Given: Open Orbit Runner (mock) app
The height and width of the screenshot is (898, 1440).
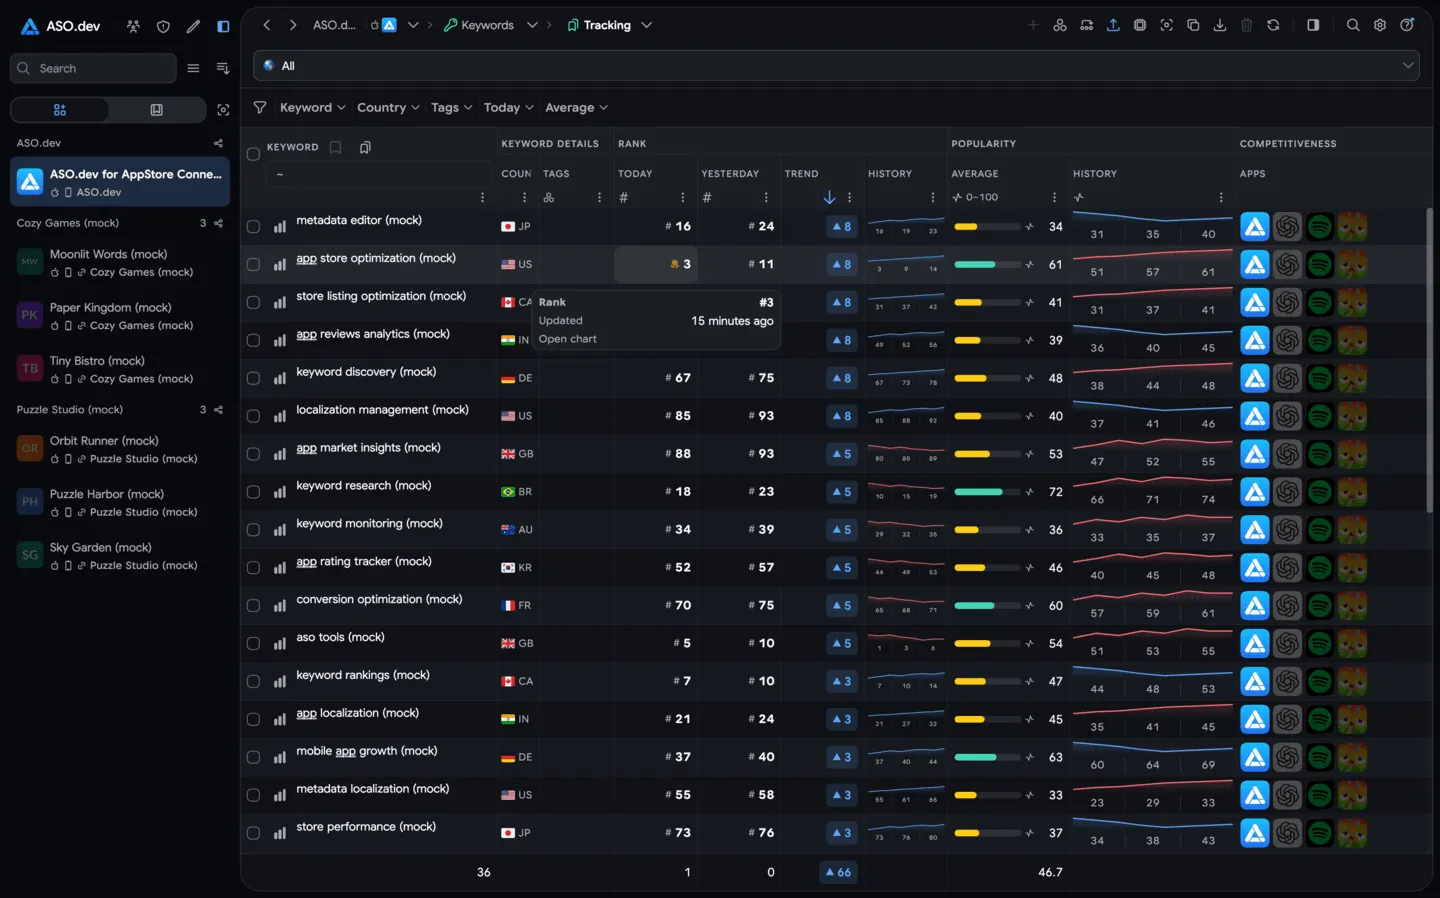Looking at the screenshot, I should click(120, 449).
